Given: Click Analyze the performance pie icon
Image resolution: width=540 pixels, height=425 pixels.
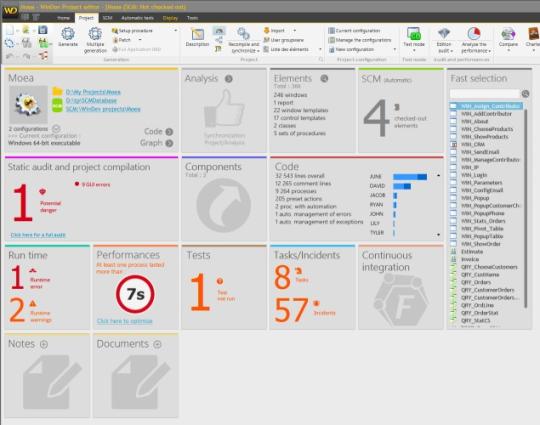Looking at the screenshot, I should [x=474, y=34].
